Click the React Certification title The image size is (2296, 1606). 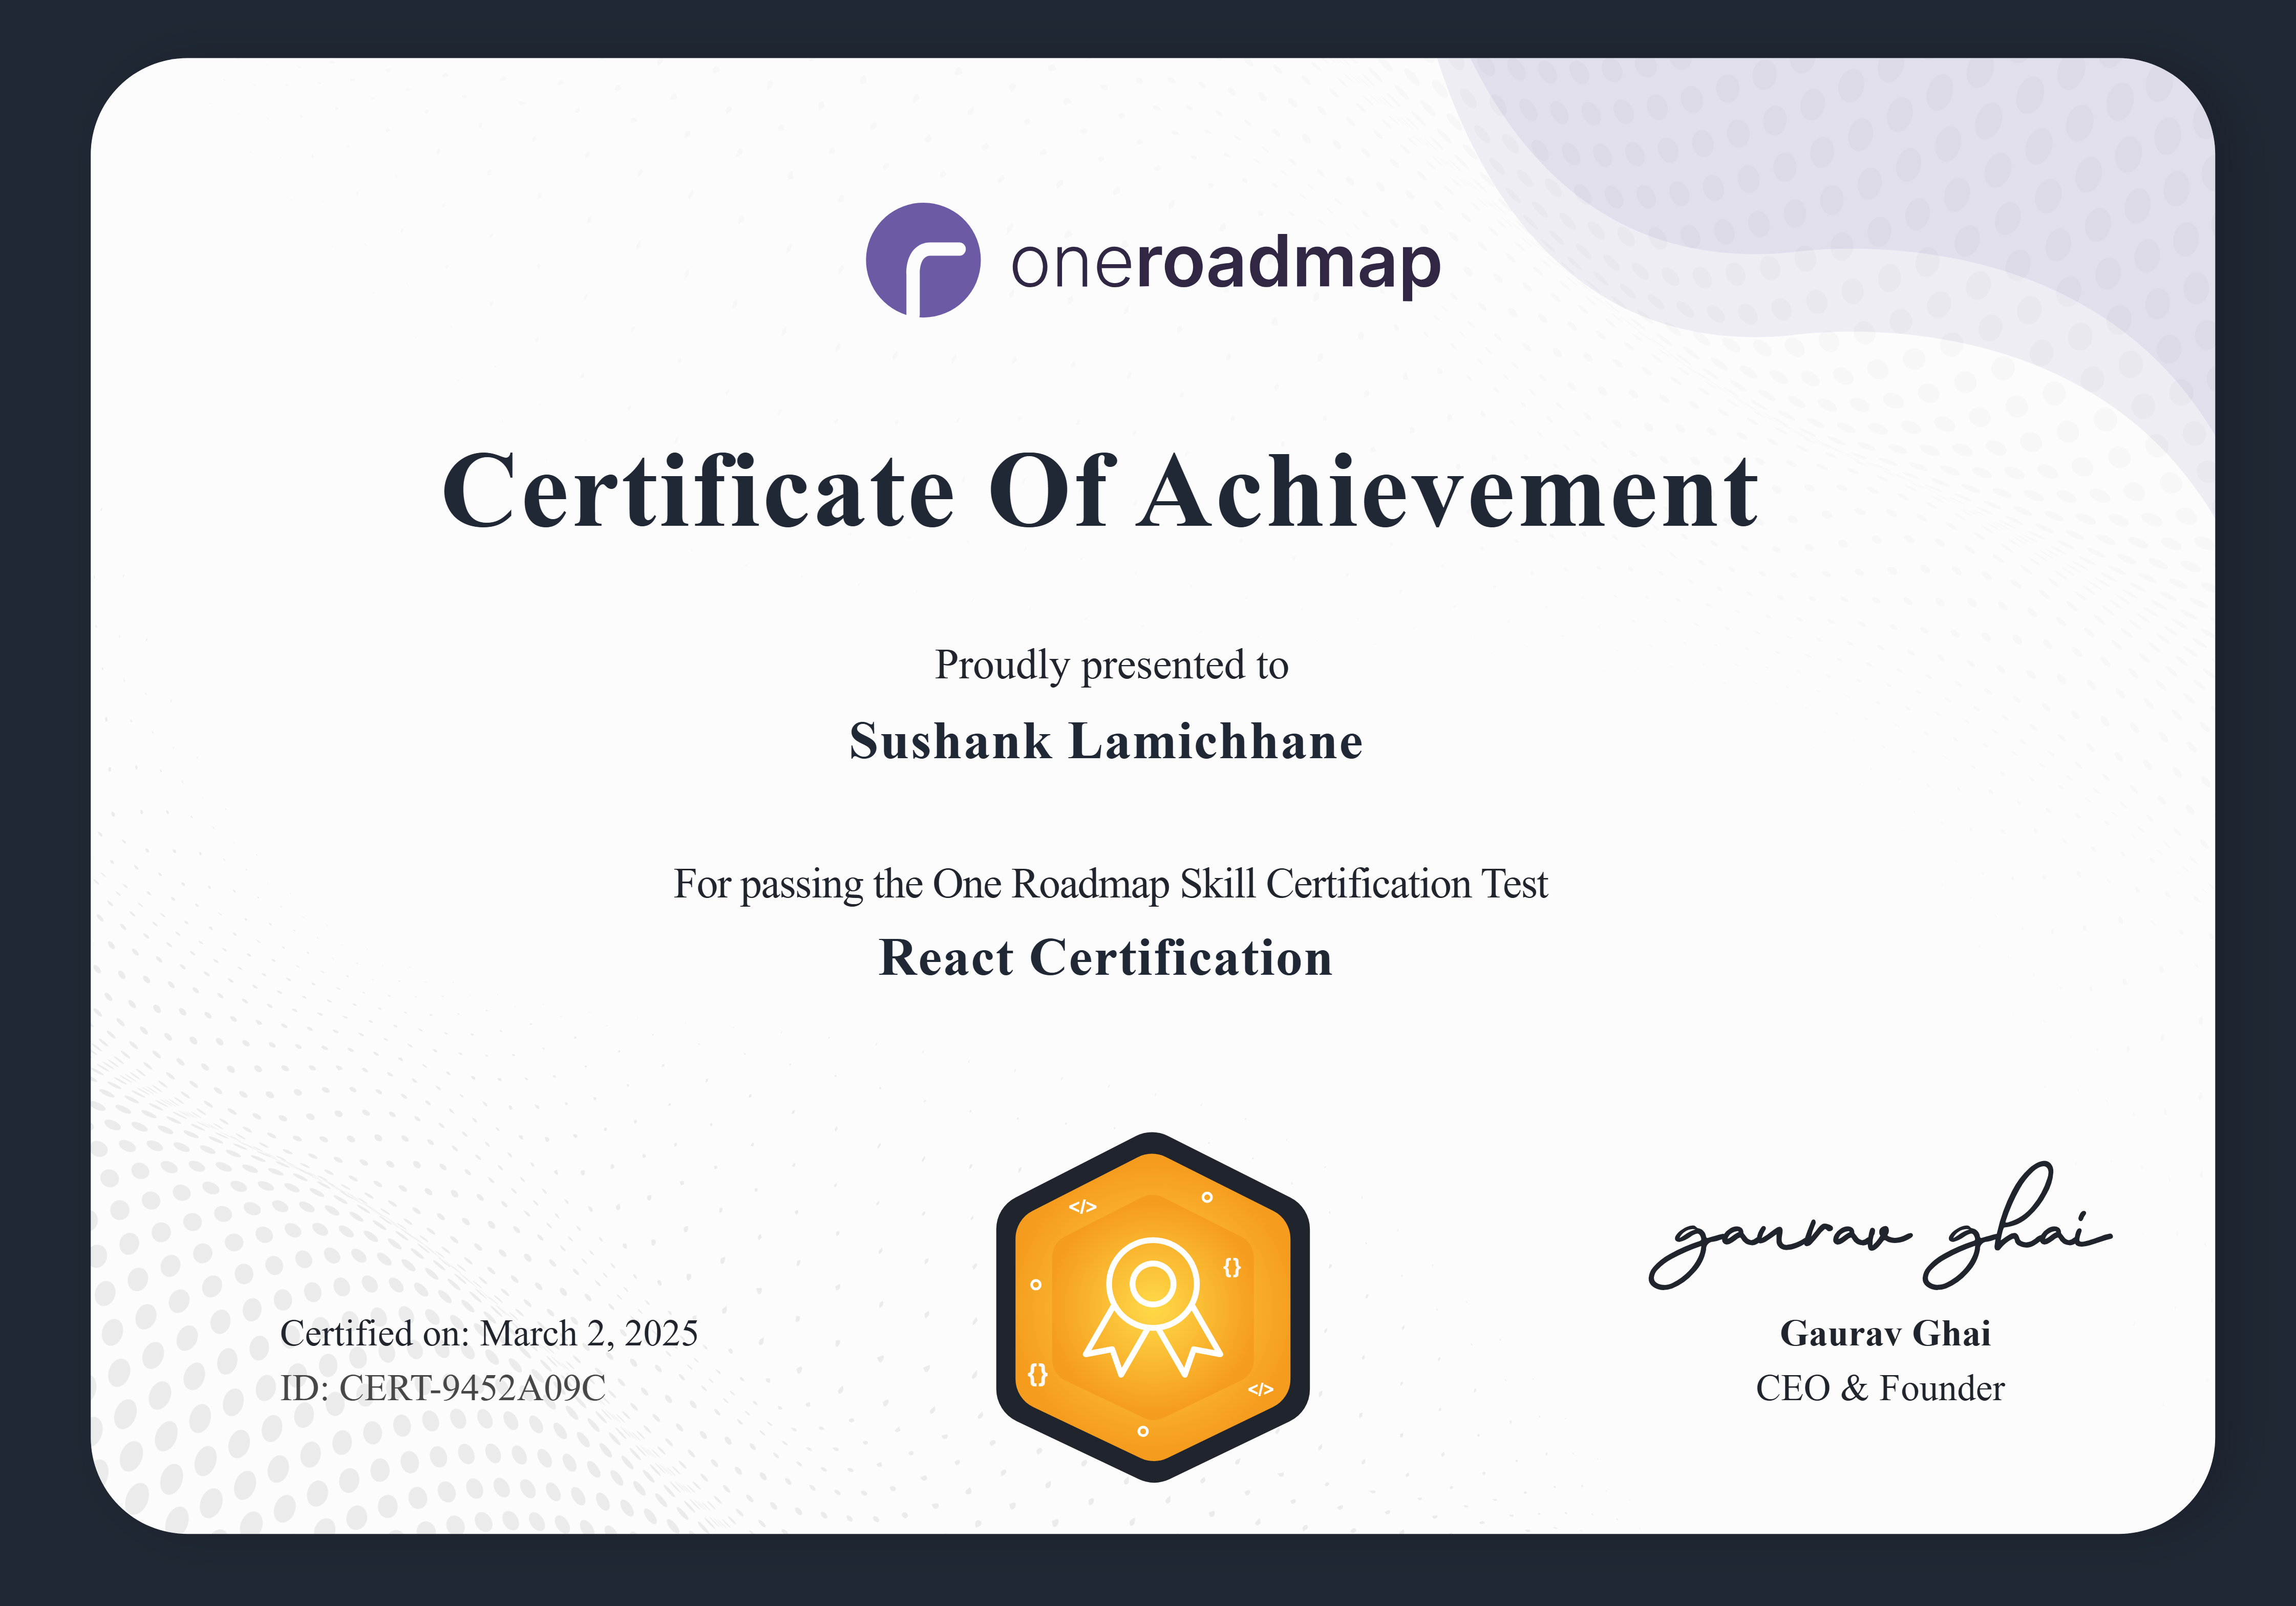(x=1106, y=957)
